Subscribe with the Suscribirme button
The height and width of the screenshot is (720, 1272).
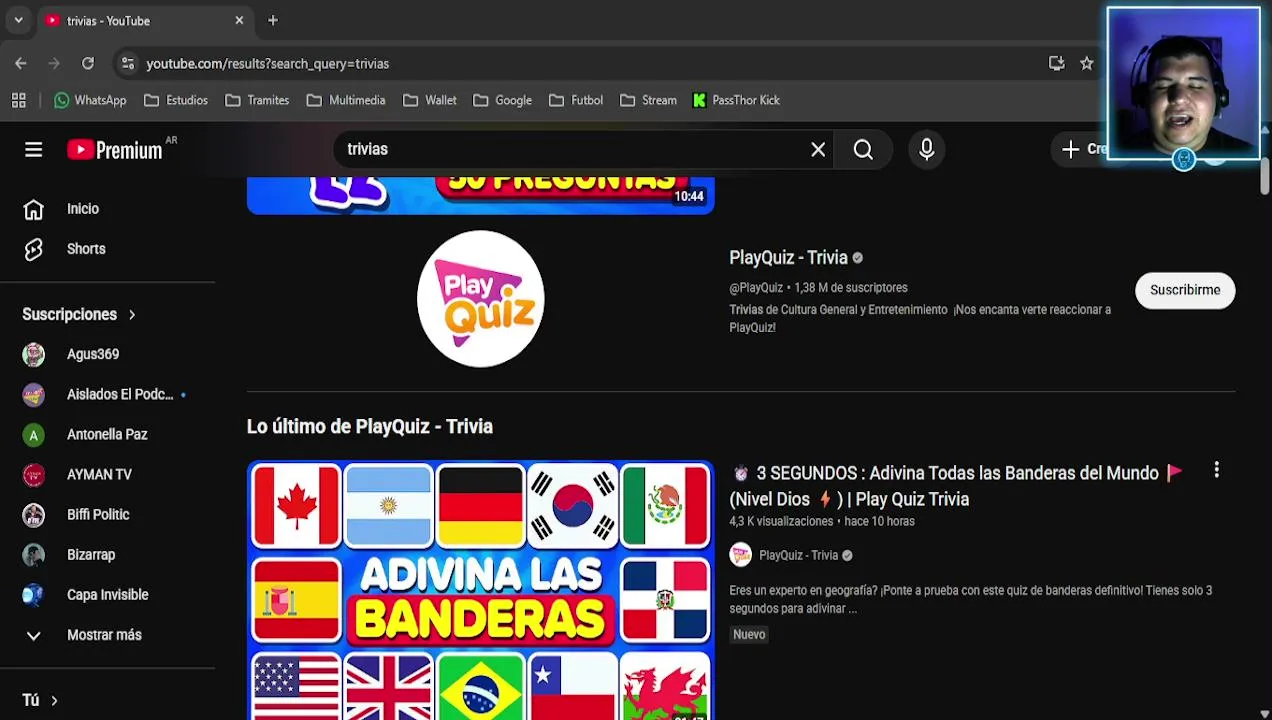click(1185, 290)
